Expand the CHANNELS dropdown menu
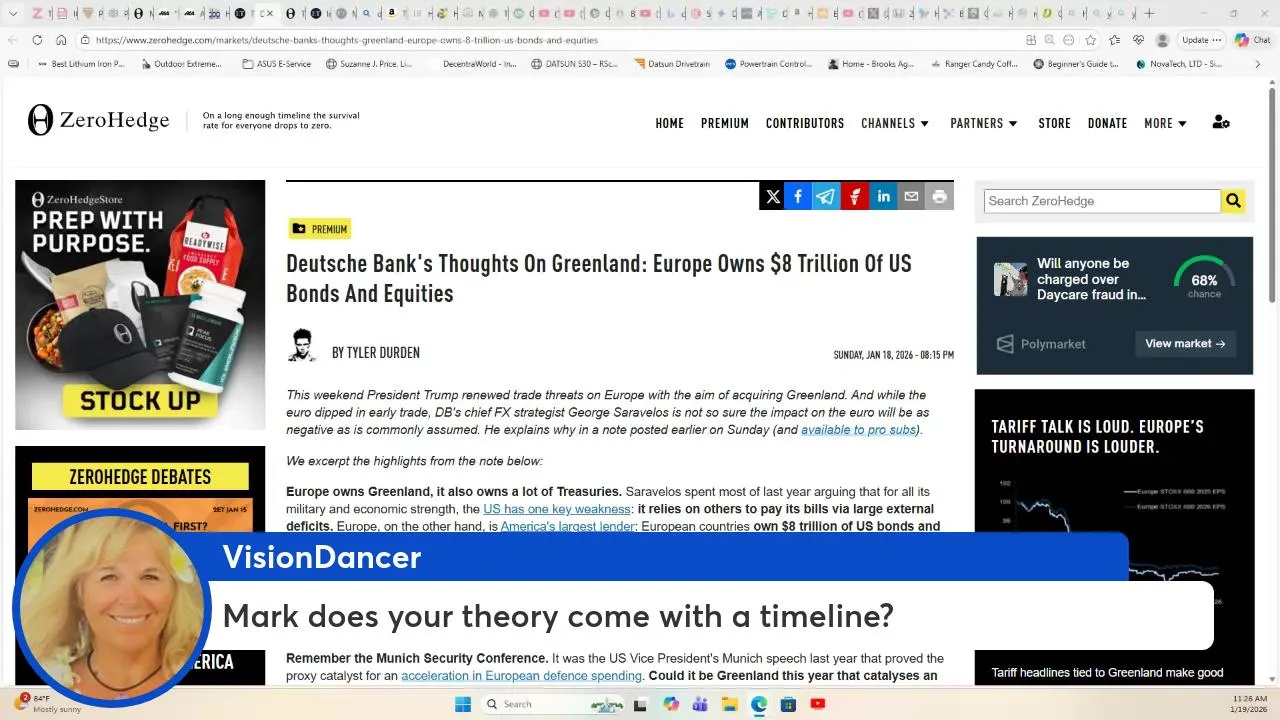Image resolution: width=1280 pixels, height=720 pixels. 895,123
